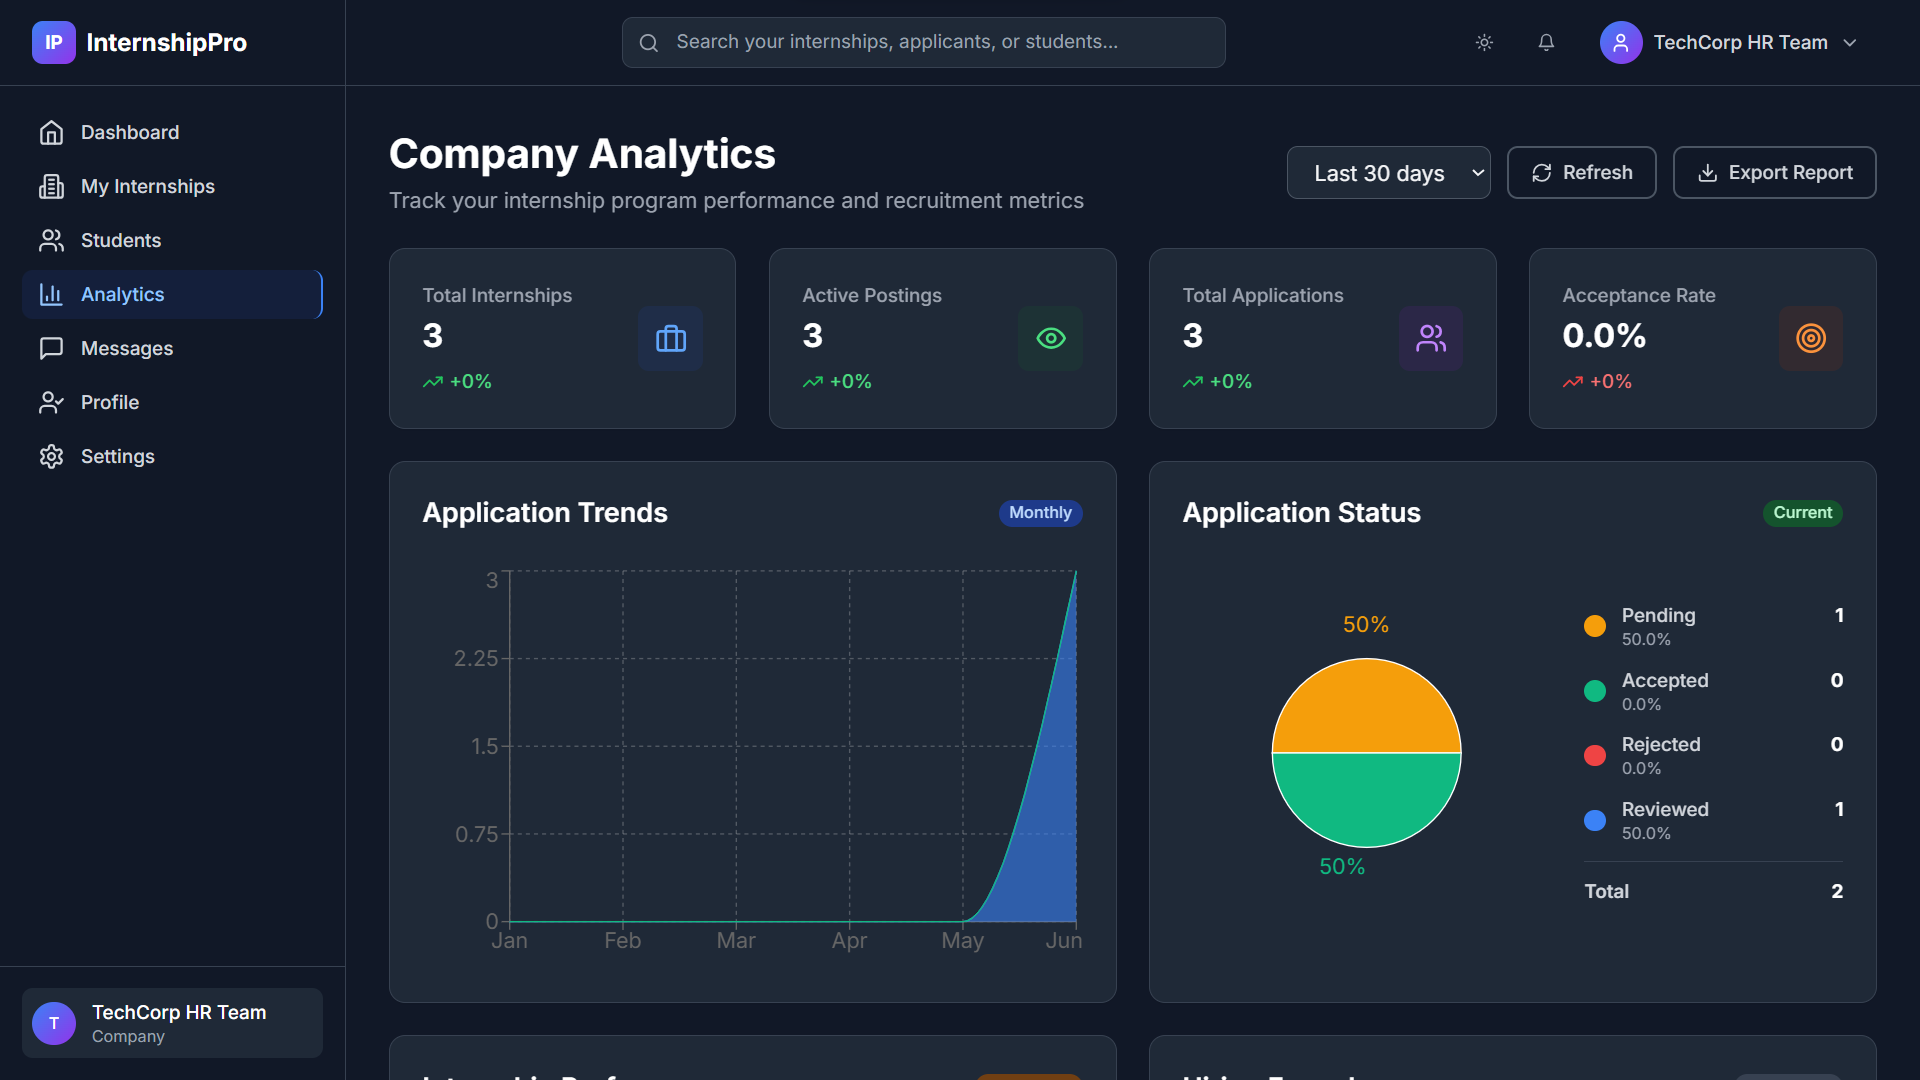Screen dimensions: 1920x1080
Task: Click the briefcase icon in Total Internships card
Action: point(670,339)
